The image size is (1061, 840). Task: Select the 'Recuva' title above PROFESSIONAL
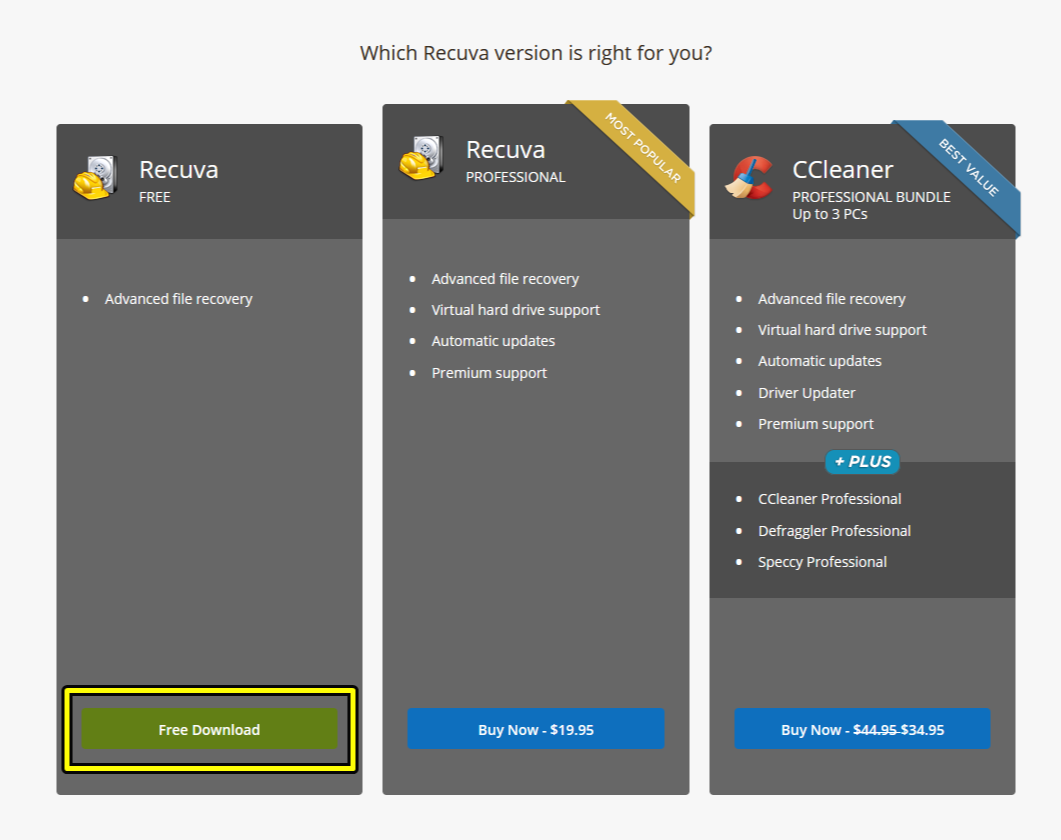point(505,150)
